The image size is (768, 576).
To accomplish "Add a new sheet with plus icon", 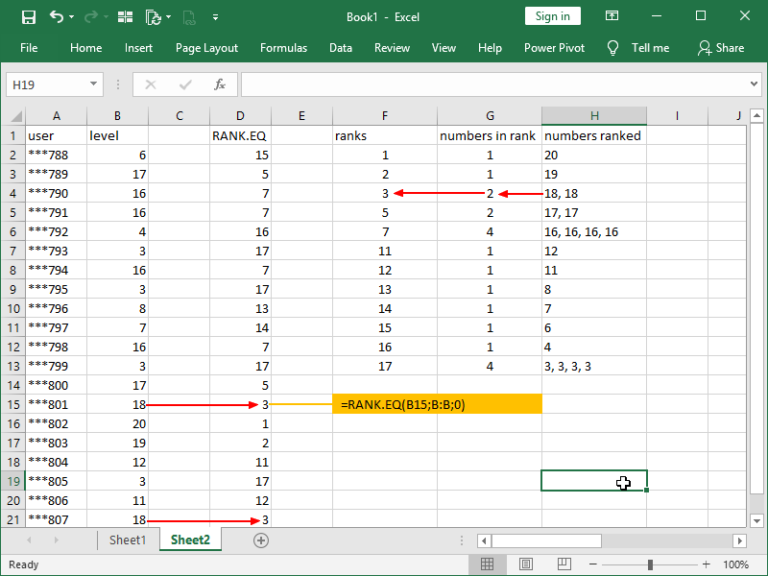I will tap(261, 540).
